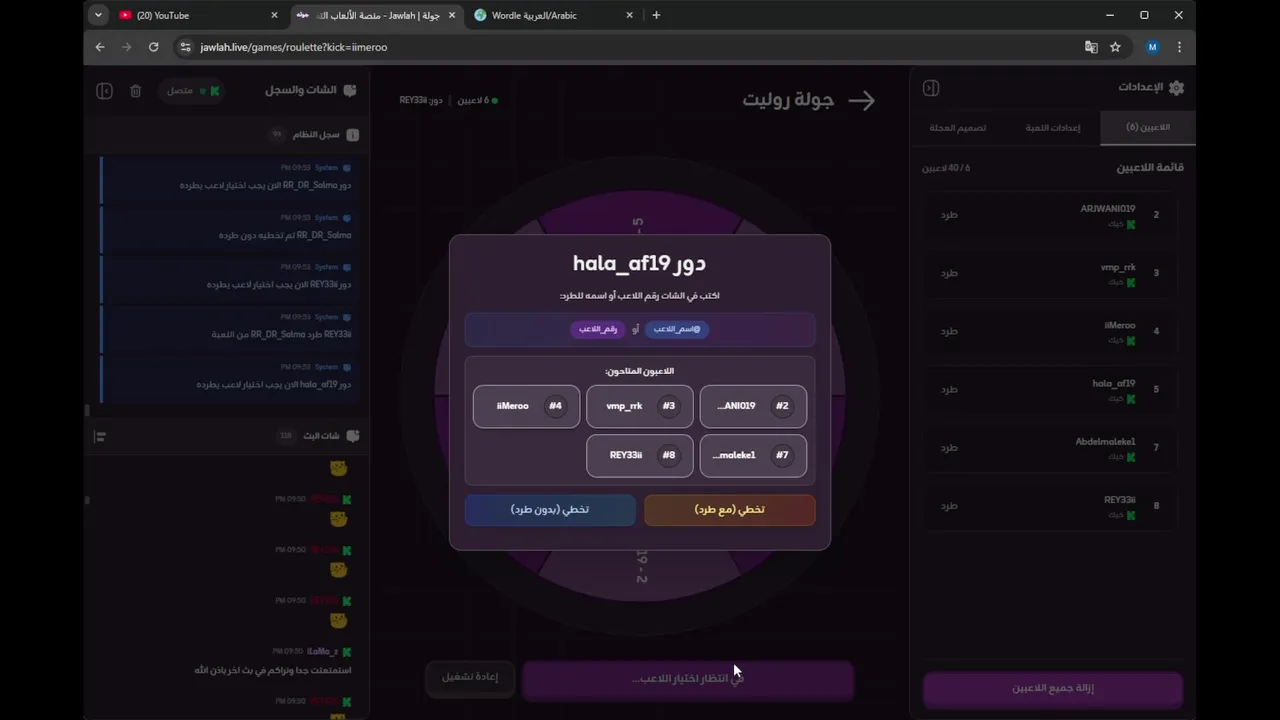Click the قائمة اللاعبين heading
The image size is (1280, 720).
point(1150,167)
